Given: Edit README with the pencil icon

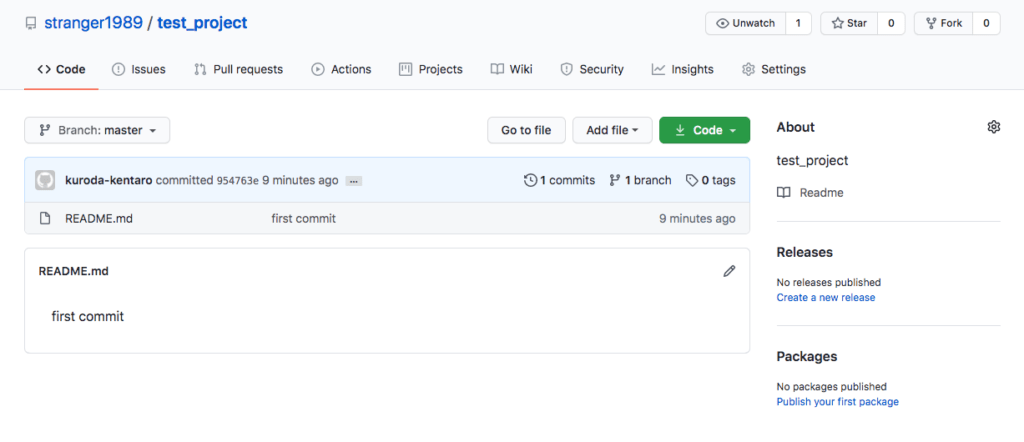Looking at the screenshot, I should pyautogui.click(x=729, y=271).
